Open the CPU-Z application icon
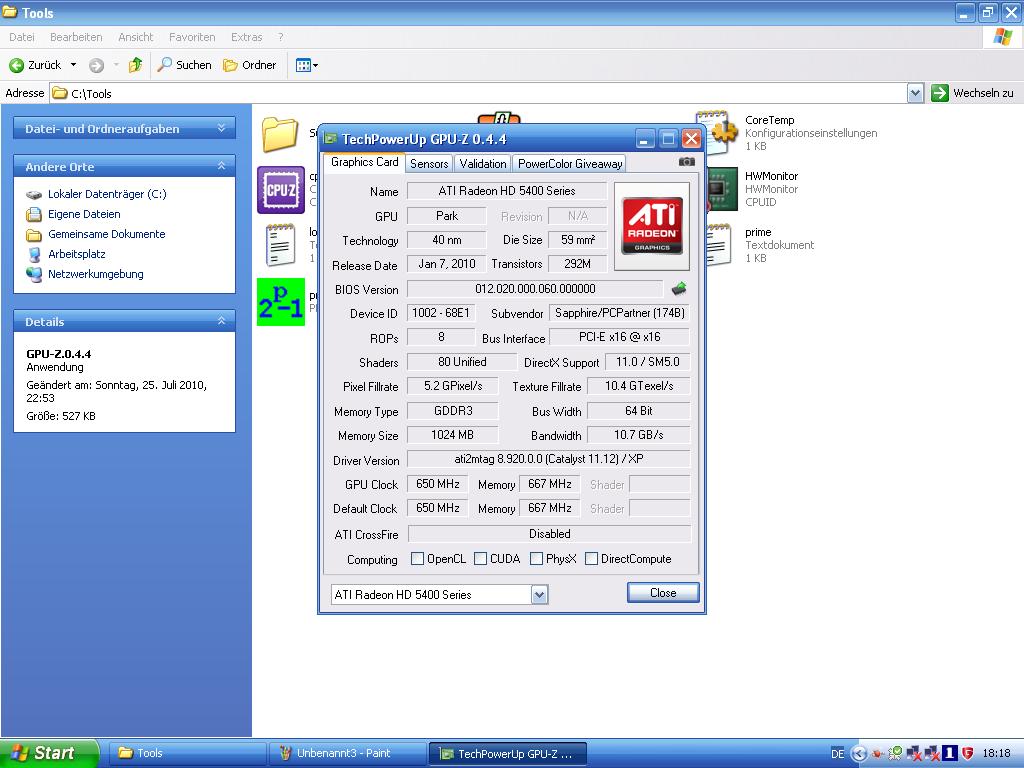The image size is (1024, 768). [x=281, y=190]
